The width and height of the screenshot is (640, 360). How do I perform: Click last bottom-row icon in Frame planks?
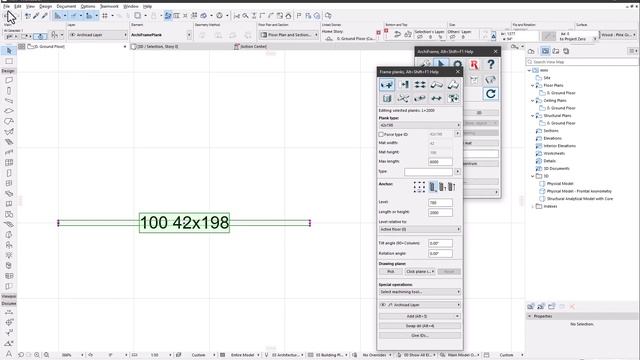(x=453, y=98)
